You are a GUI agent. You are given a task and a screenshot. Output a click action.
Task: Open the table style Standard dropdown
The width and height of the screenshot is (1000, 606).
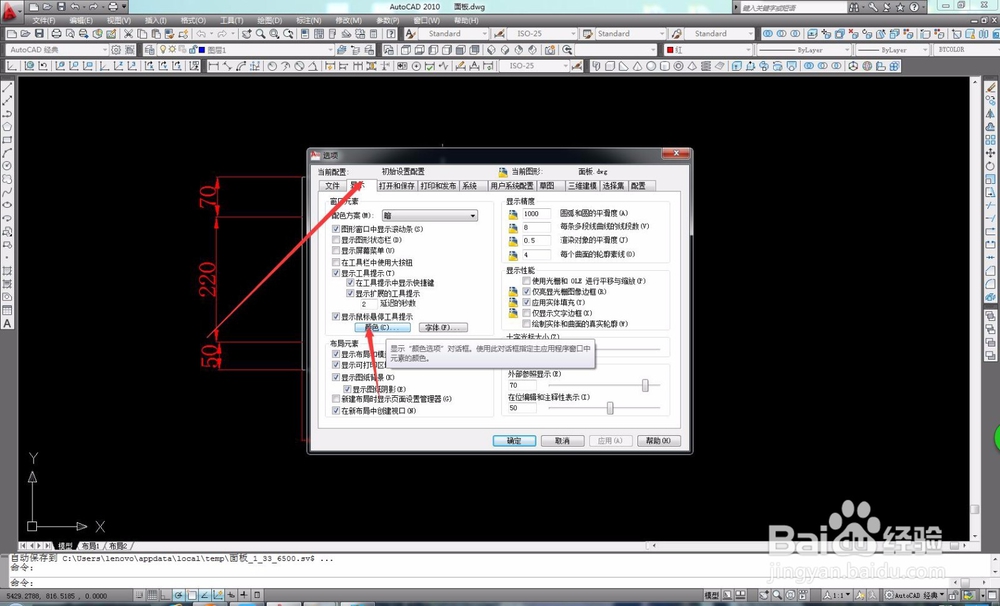click(631, 33)
